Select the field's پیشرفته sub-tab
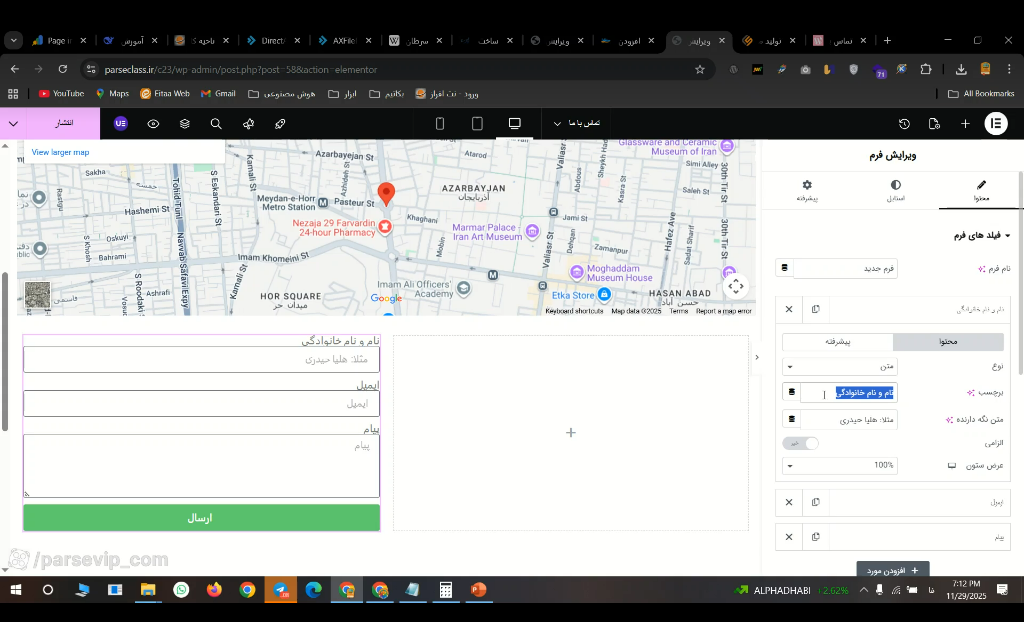 [837, 342]
